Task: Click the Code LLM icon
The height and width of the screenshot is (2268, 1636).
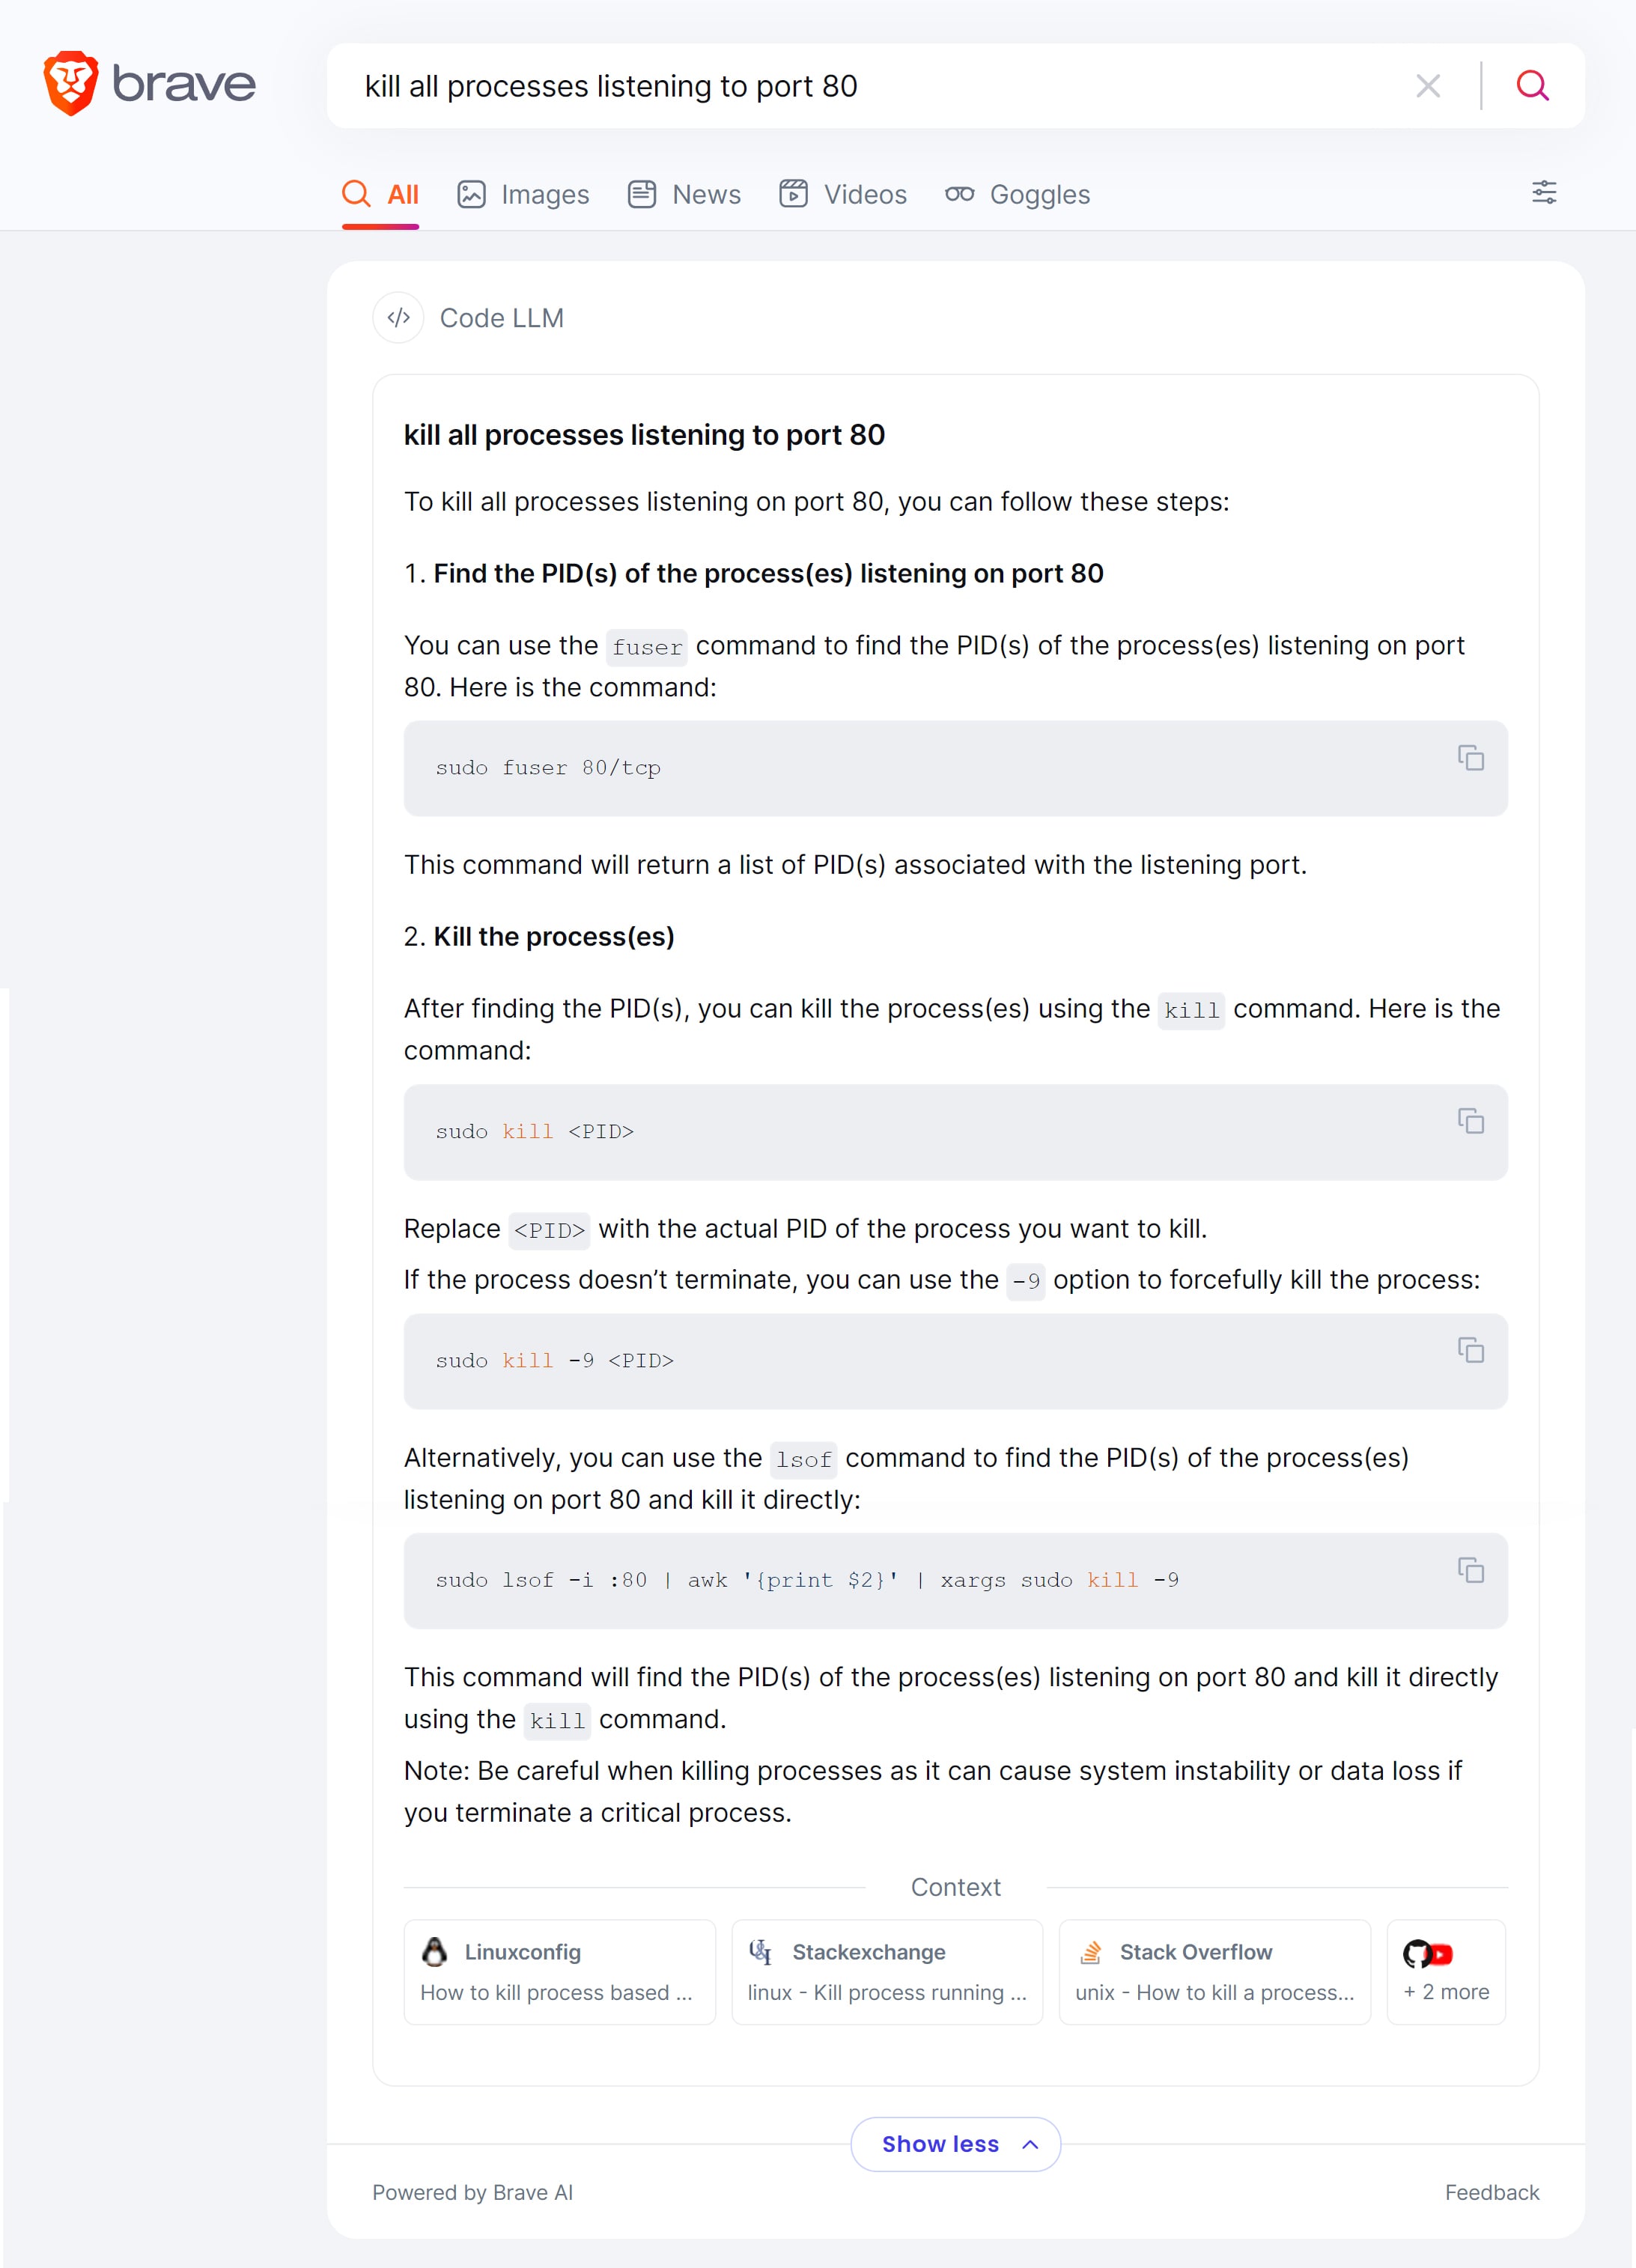Action: pos(398,318)
